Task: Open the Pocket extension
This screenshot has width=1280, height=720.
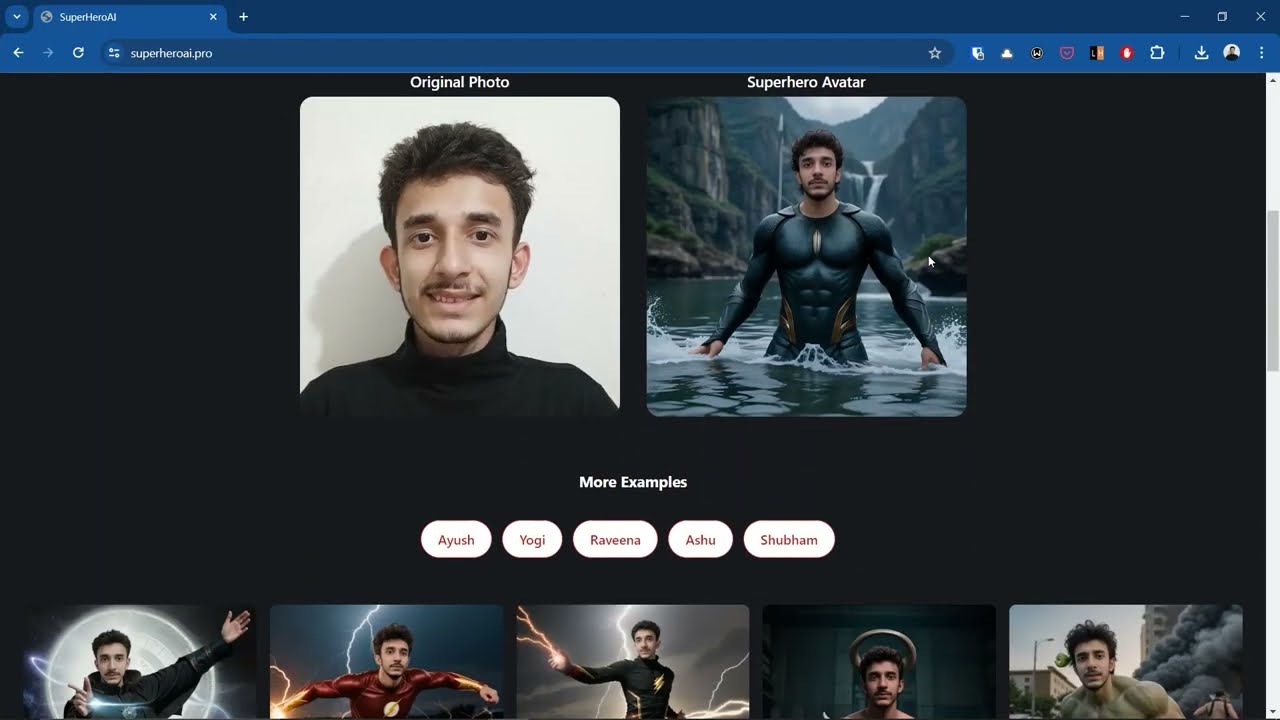Action: [x=1067, y=53]
